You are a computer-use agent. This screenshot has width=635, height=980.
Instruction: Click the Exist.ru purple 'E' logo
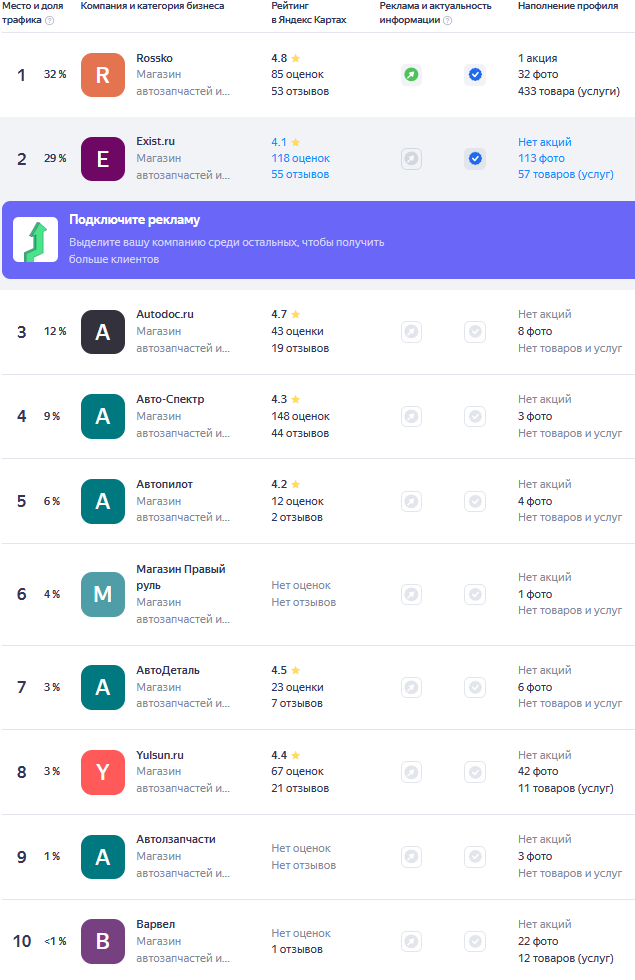click(x=103, y=159)
